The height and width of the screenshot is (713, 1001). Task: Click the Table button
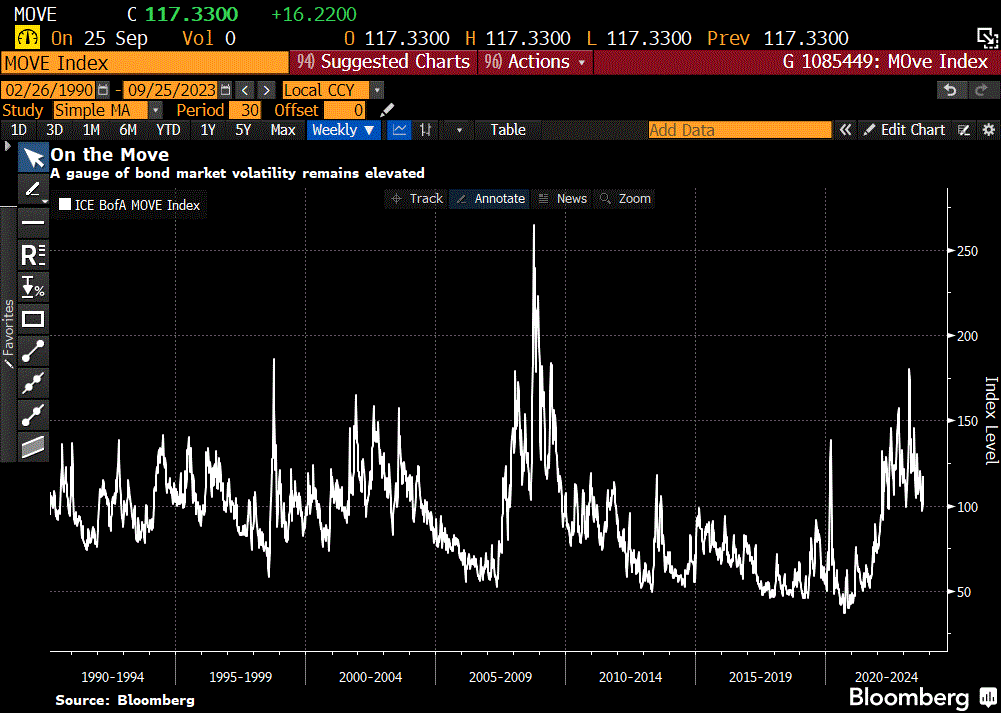[x=508, y=130]
